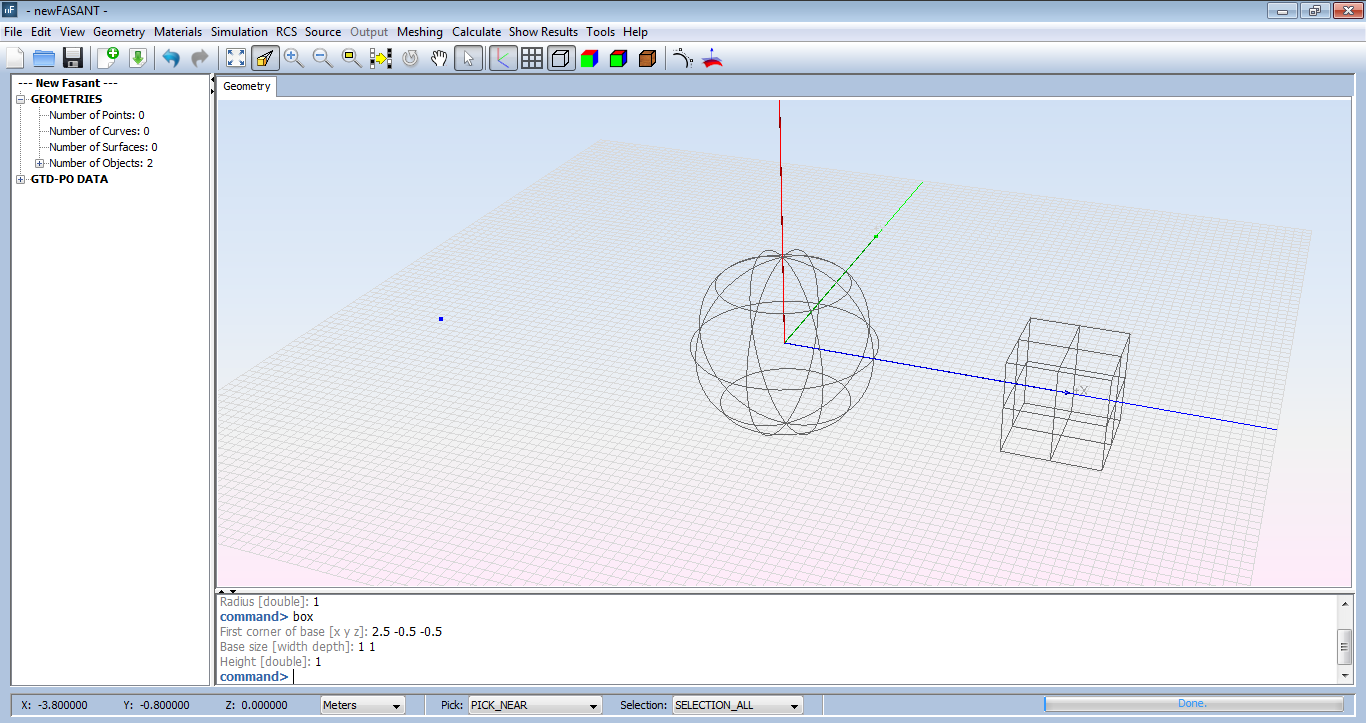Click the Fit View (zoom extents) icon
This screenshot has height=723, width=1366.
click(236, 58)
